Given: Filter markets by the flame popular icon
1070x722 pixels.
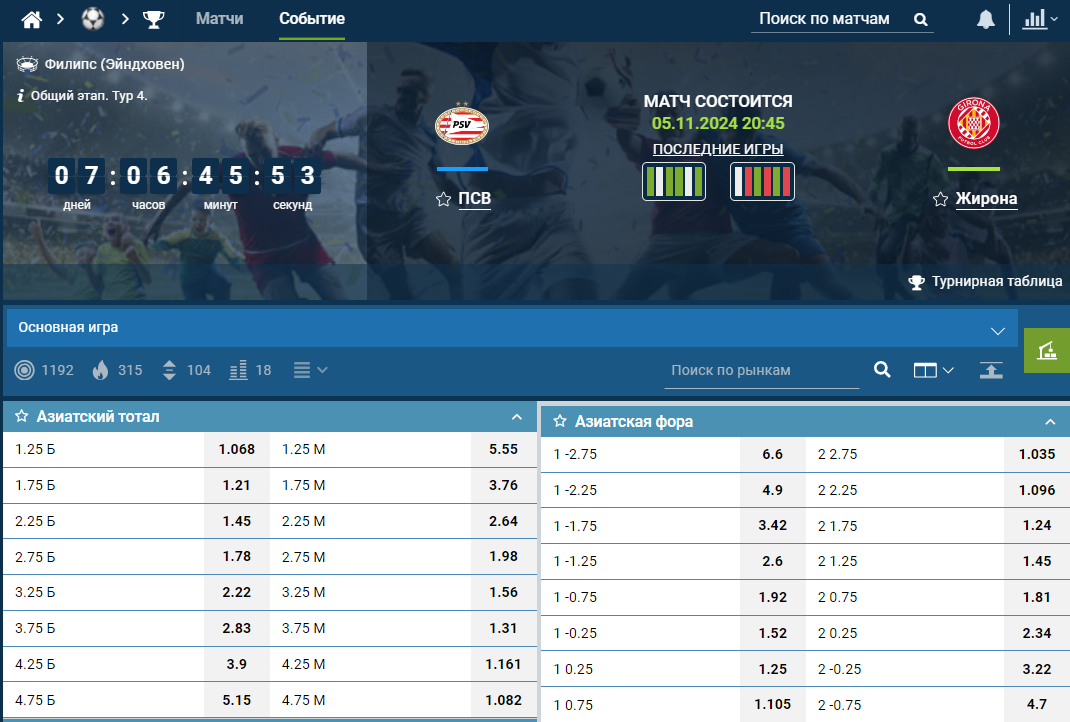Looking at the screenshot, I should tap(100, 370).
